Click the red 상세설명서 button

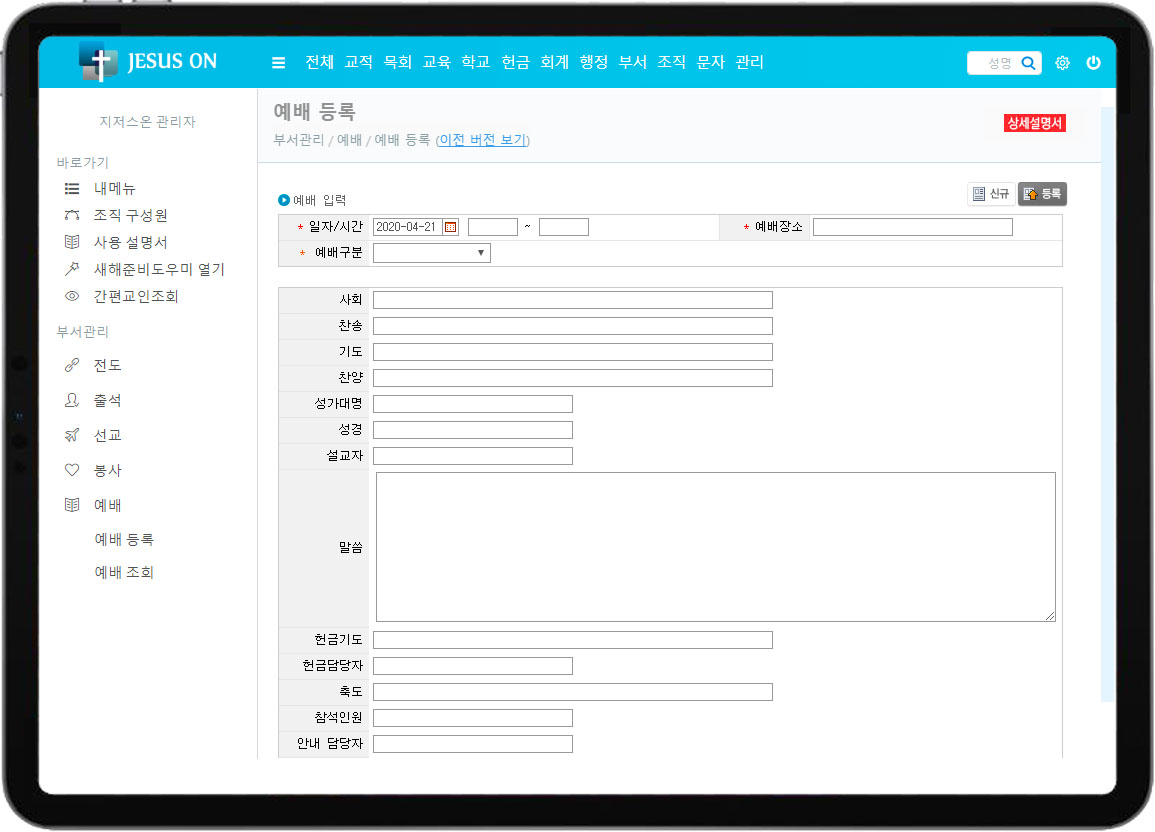[x=1034, y=123]
